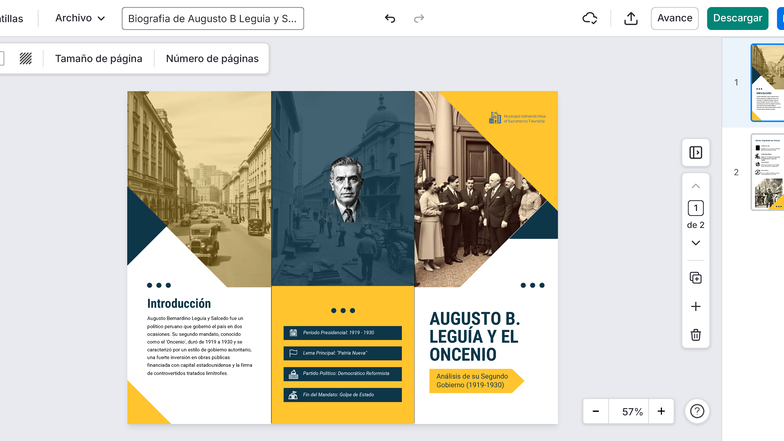Zoom in with the plus button
Image resolution: width=784 pixels, height=441 pixels.
[x=661, y=412]
